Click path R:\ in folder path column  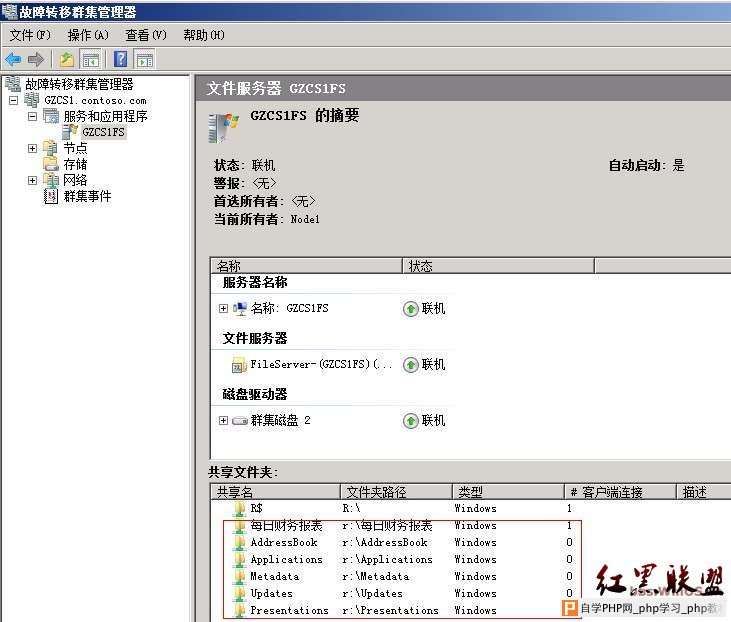352,508
